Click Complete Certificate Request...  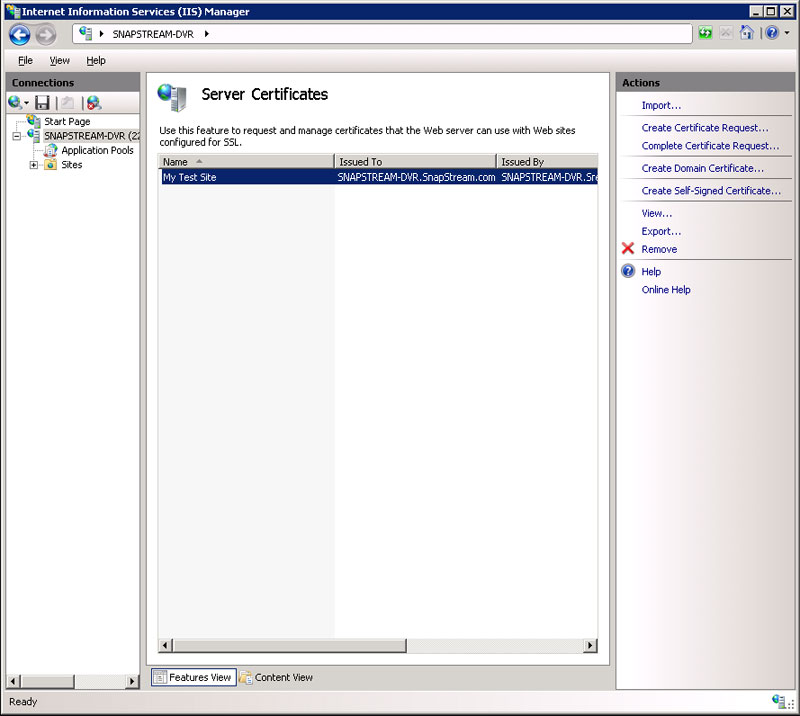(x=710, y=146)
